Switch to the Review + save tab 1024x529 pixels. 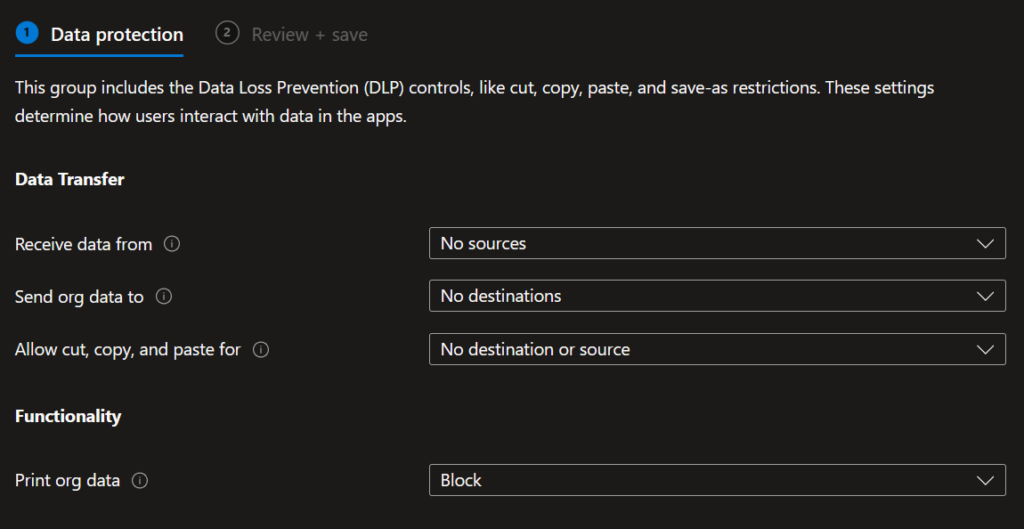point(309,35)
